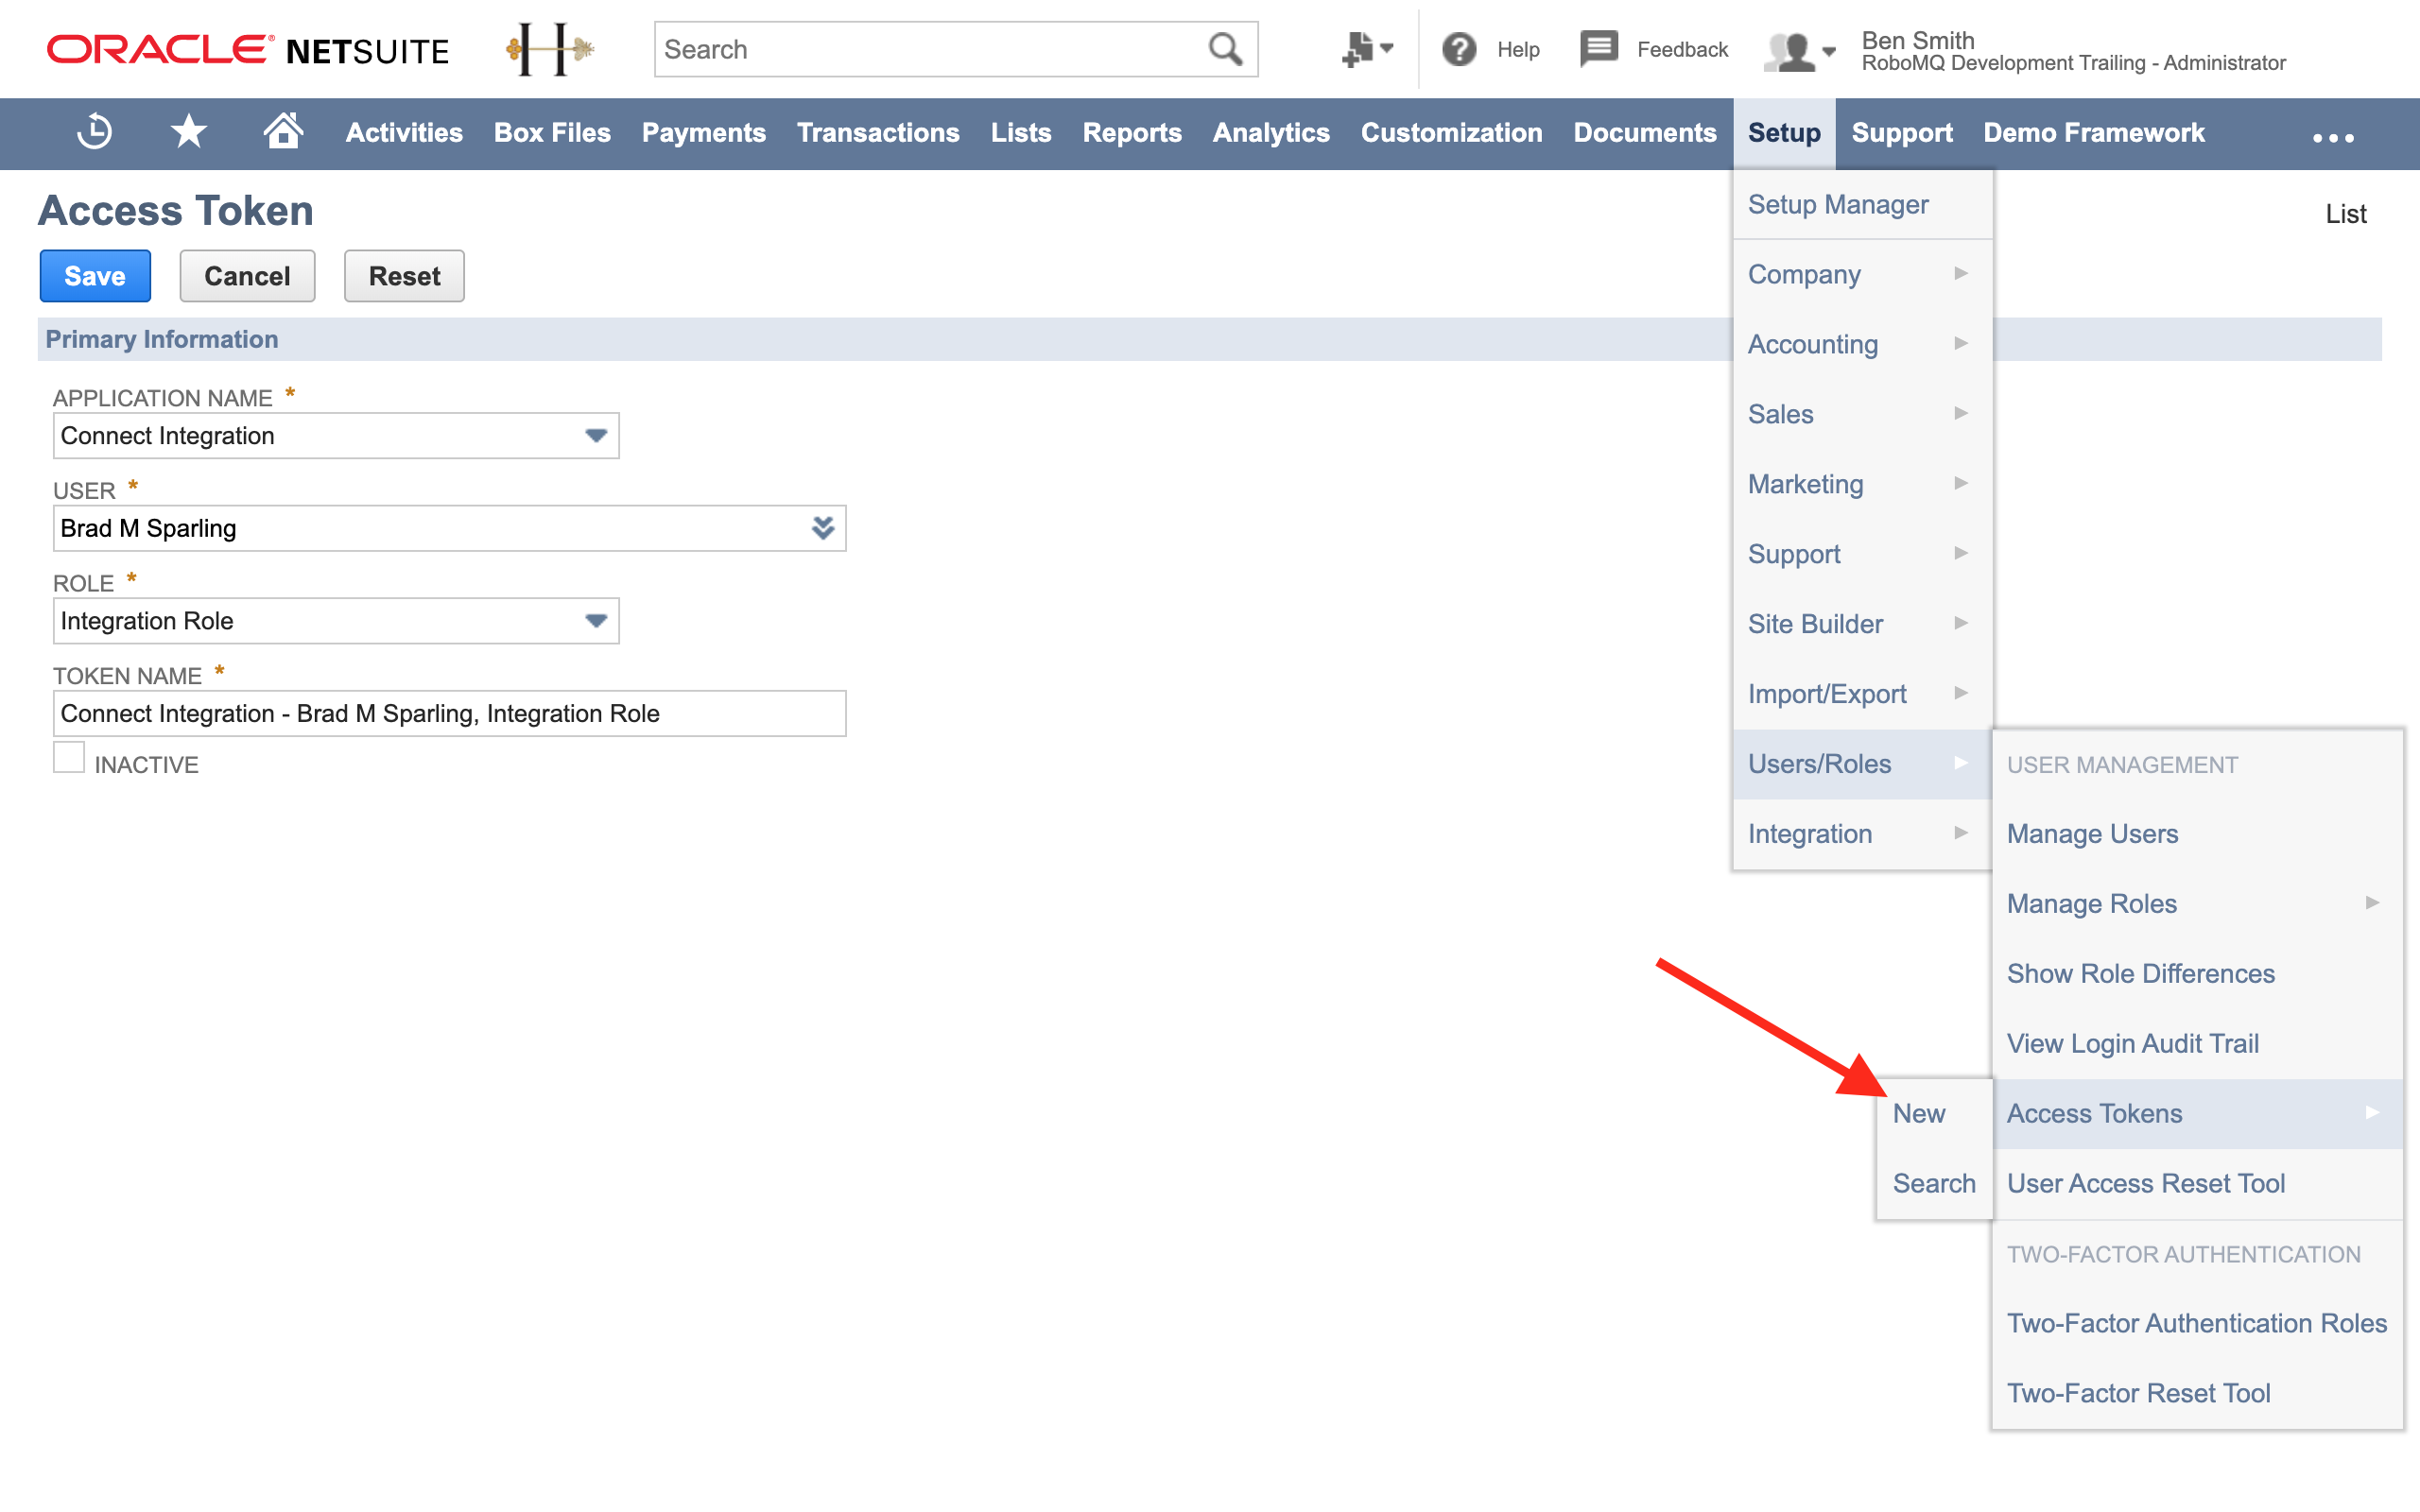Click the NetSuite home icon
The height and width of the screenshot is (1512, 2420).
(x=283, y=132)
